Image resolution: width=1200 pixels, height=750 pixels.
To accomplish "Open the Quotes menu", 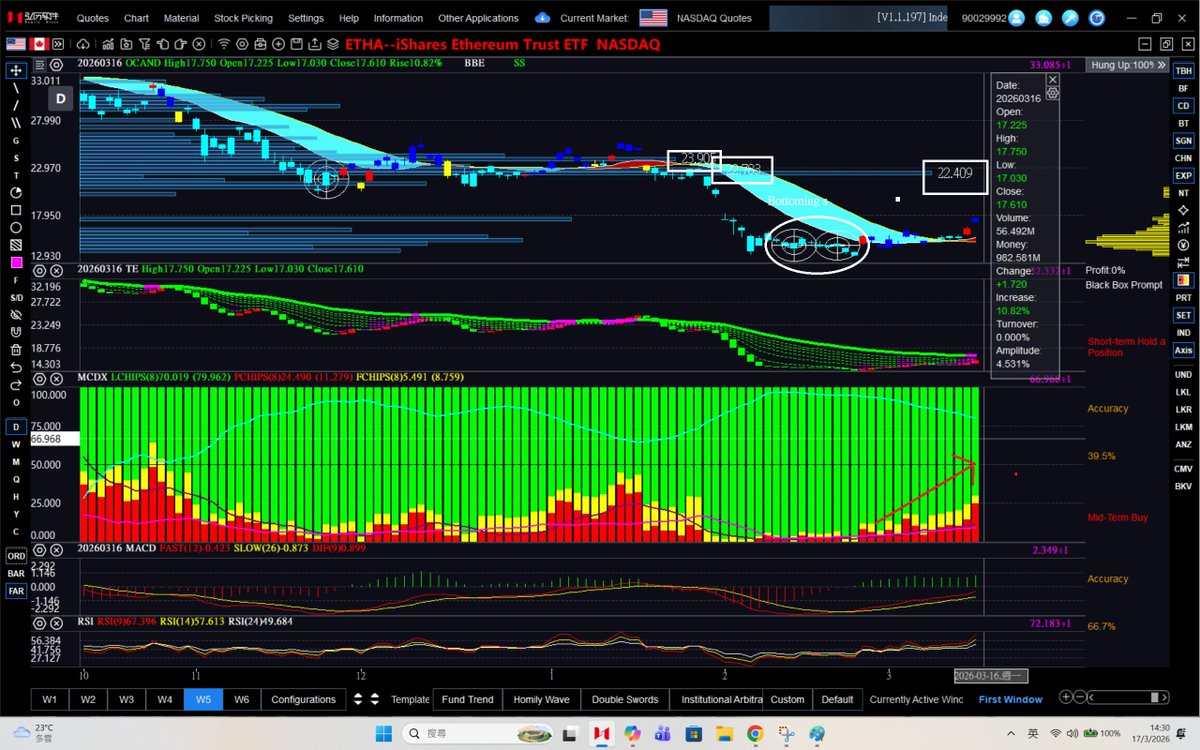I will 93,18.
